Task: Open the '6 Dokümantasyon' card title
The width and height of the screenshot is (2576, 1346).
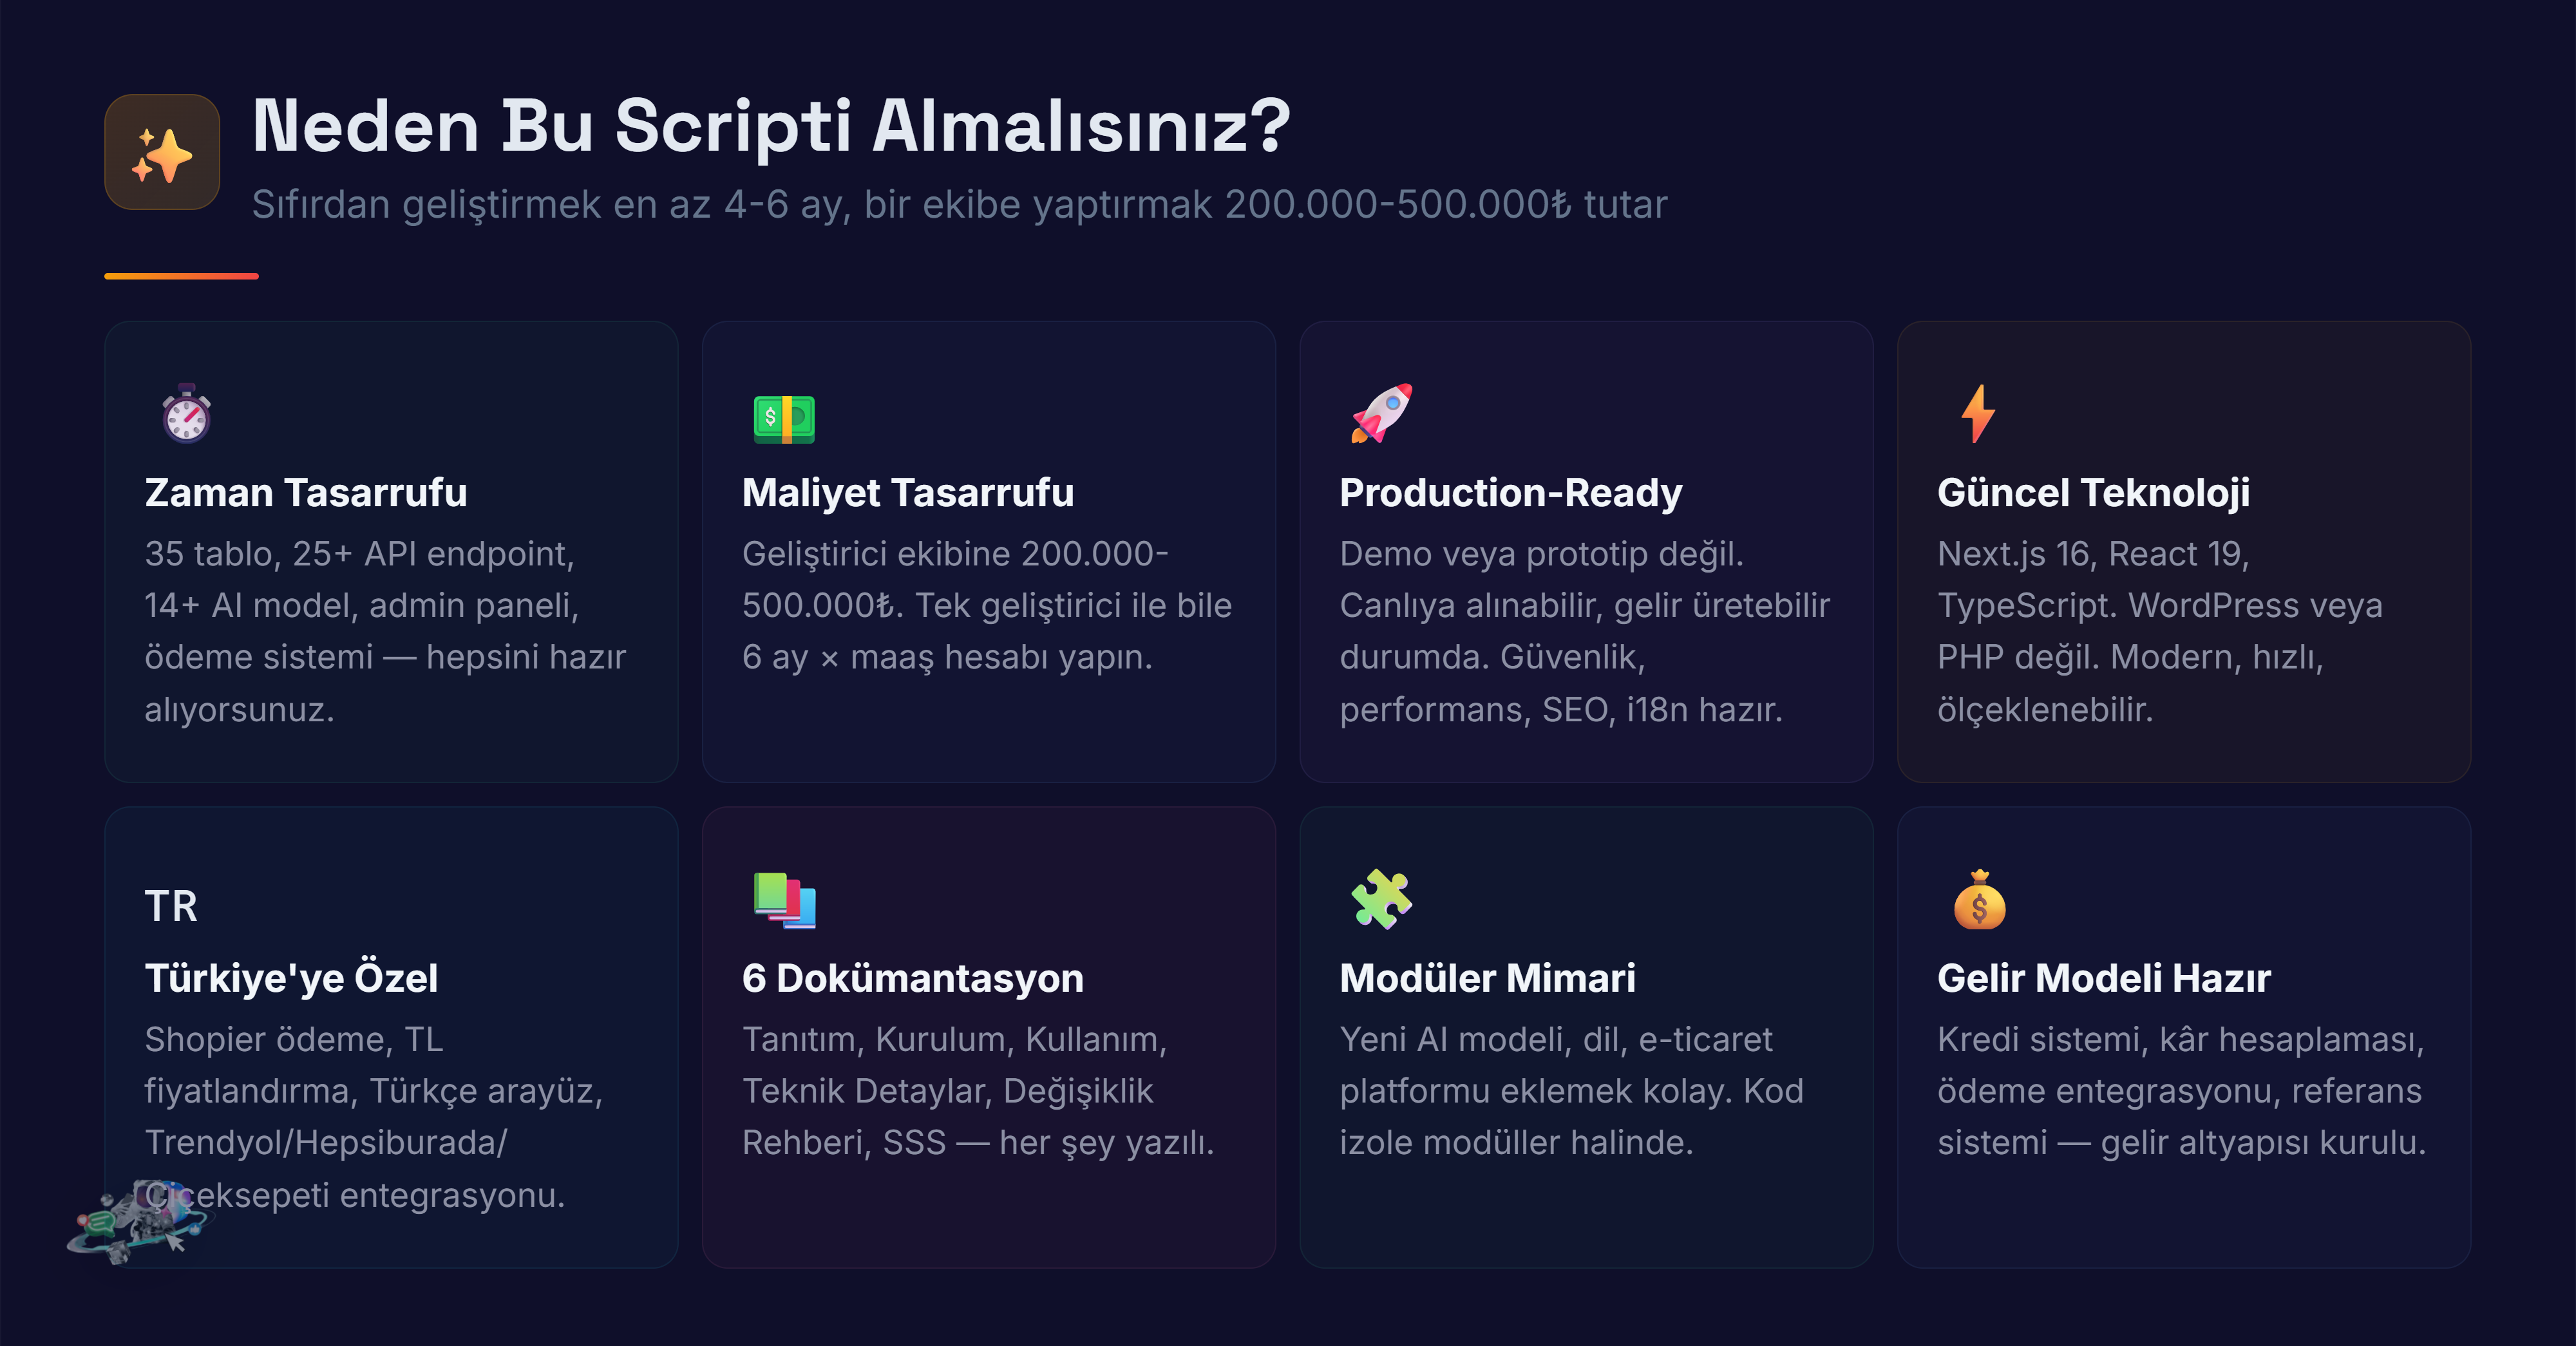Action: [912, 978]
